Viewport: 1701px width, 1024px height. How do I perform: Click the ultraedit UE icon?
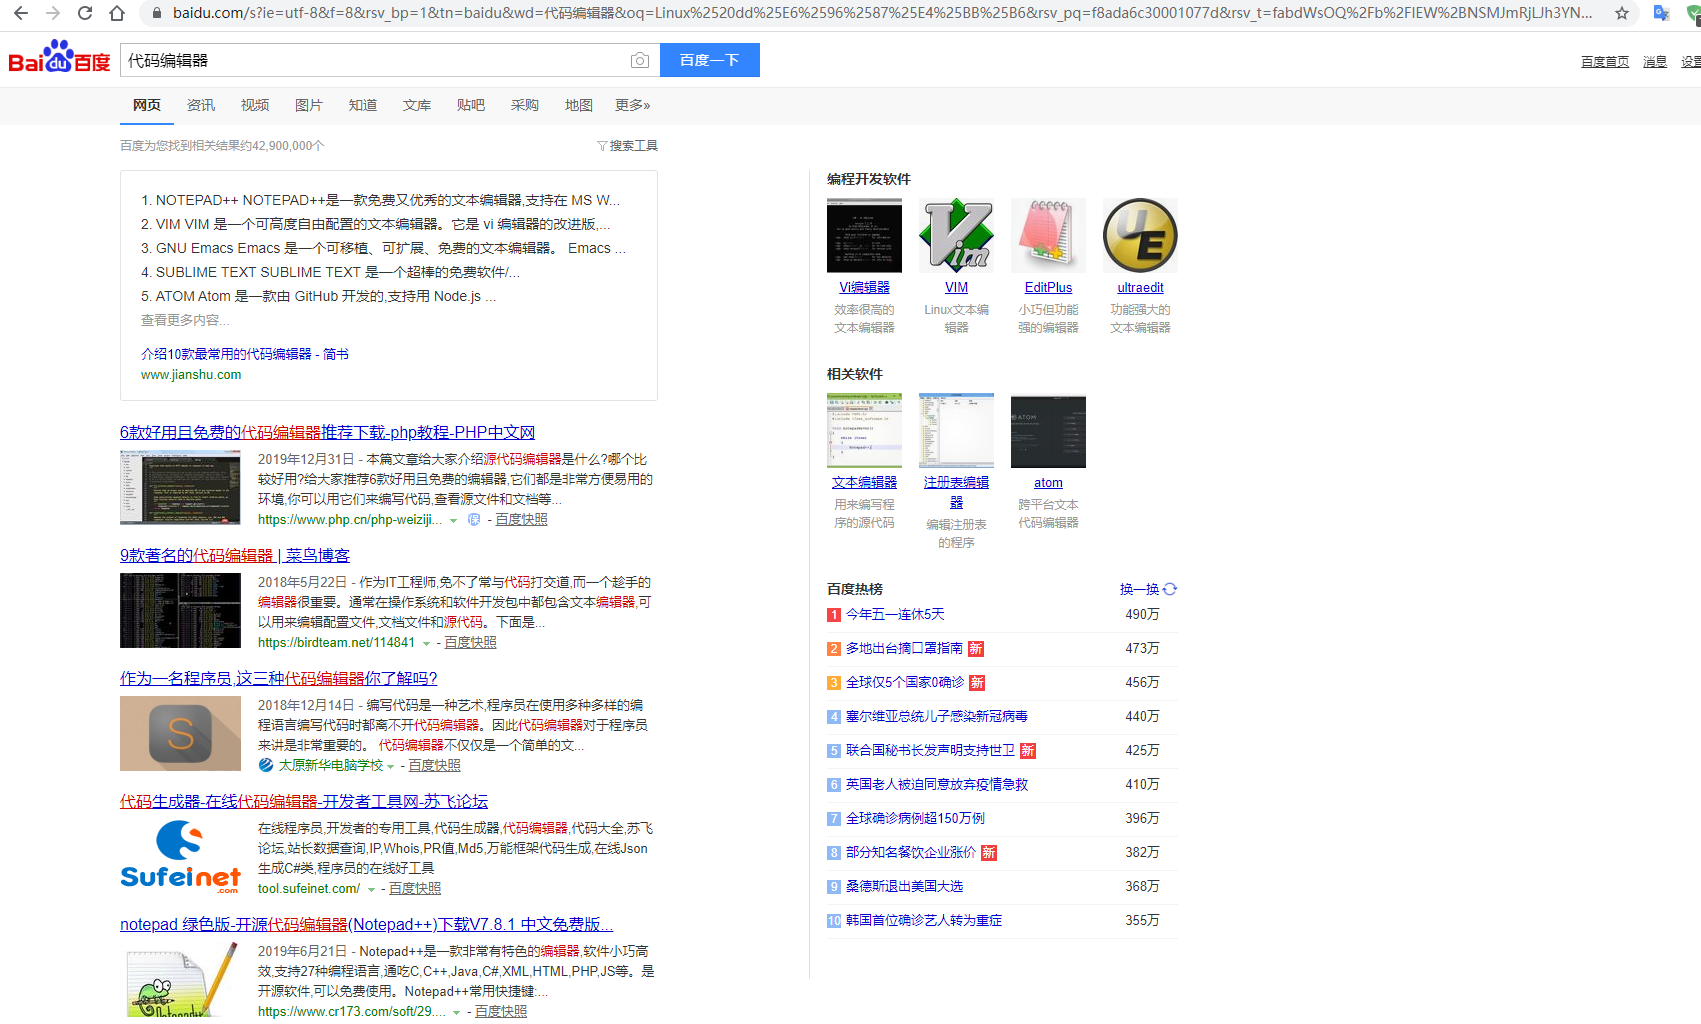pyautogui.click(x=1140, y=235)
